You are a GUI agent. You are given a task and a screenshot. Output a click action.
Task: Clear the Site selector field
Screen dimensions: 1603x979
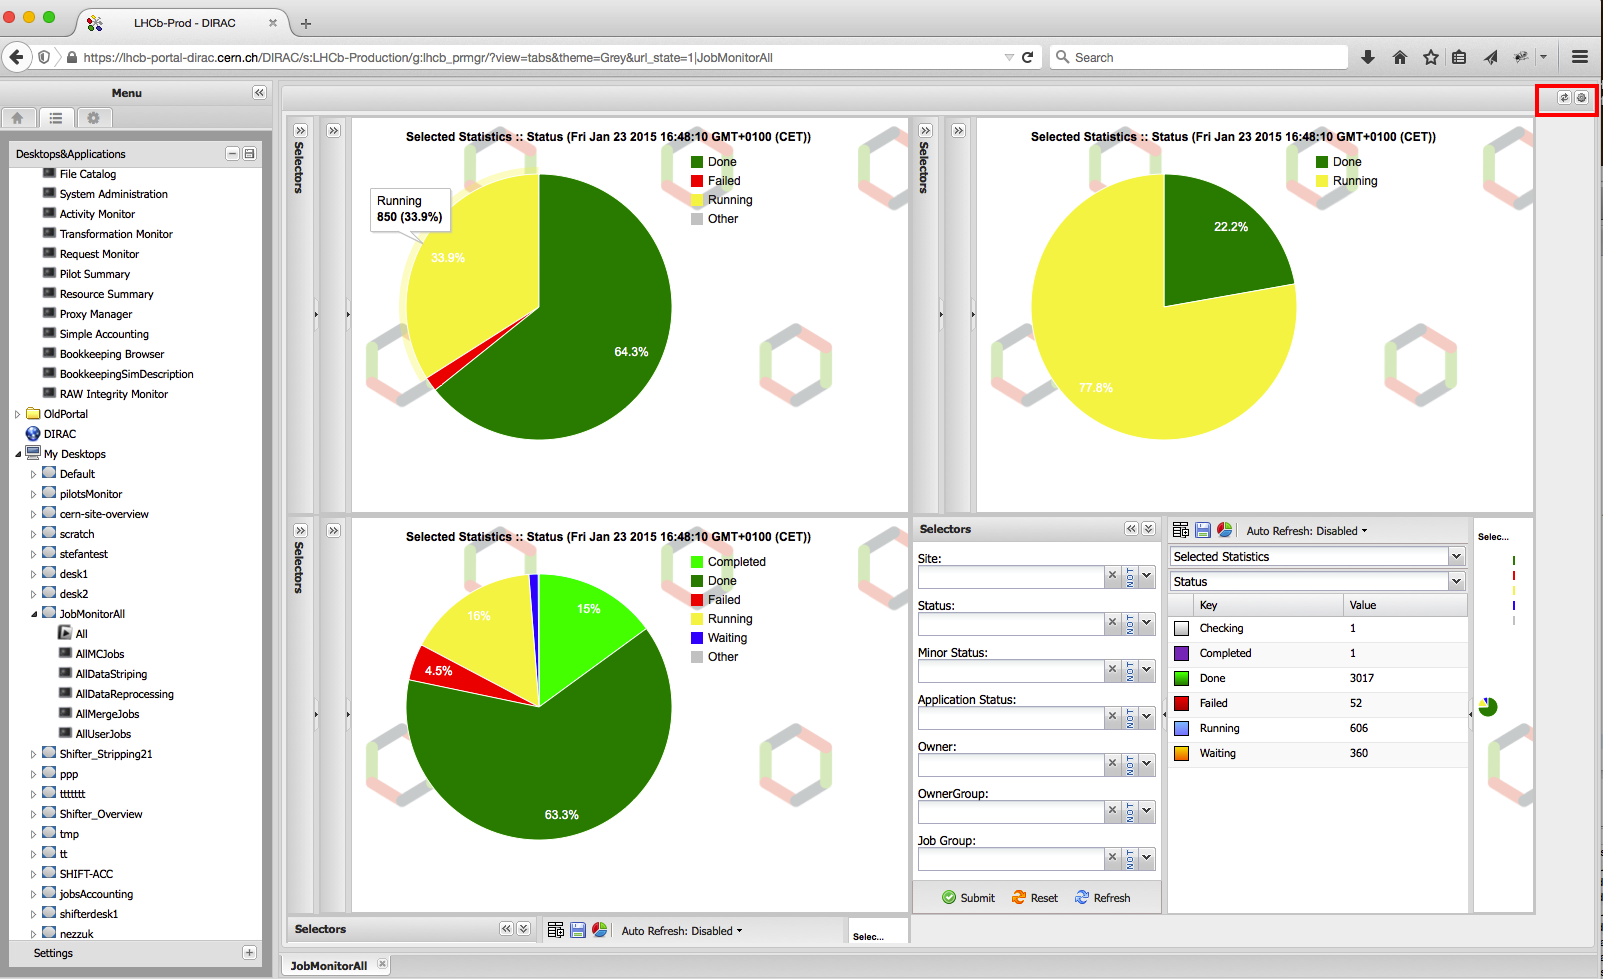(1112, 576)
